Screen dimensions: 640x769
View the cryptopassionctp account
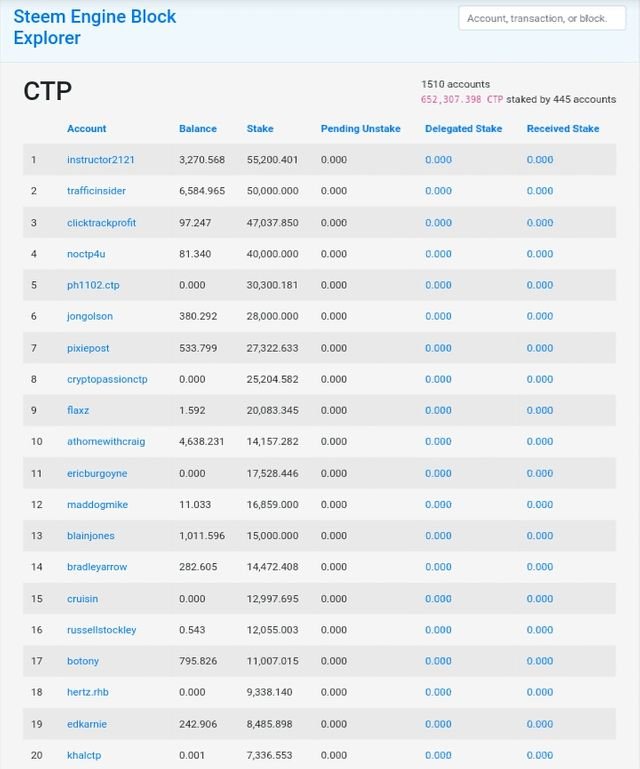click(x=107, y=379)
